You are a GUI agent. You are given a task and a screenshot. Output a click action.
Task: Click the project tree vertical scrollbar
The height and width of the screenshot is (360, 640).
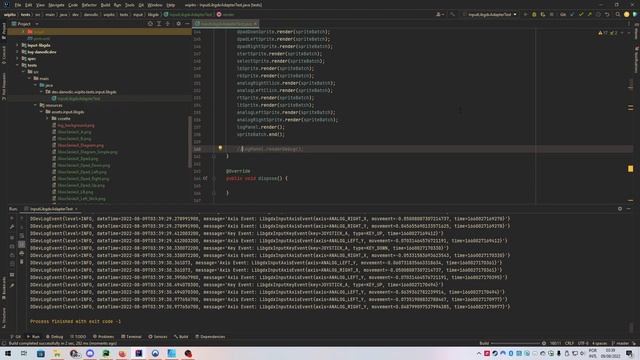tap(190, 142)
